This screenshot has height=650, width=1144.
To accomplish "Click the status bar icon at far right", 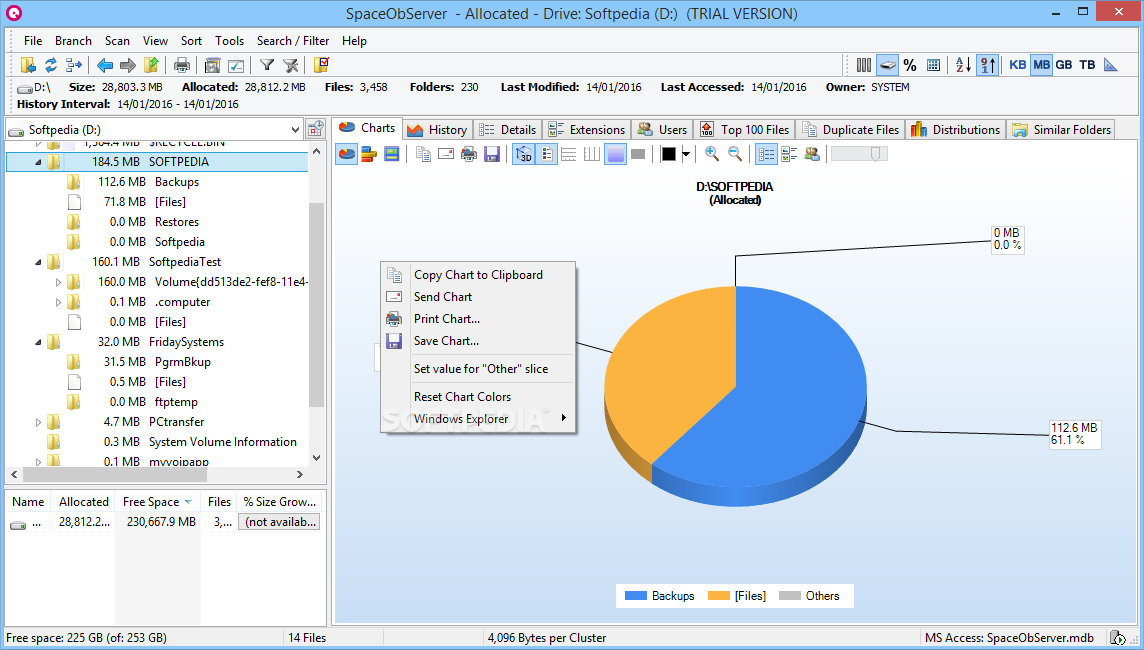I will [1117, 638].
